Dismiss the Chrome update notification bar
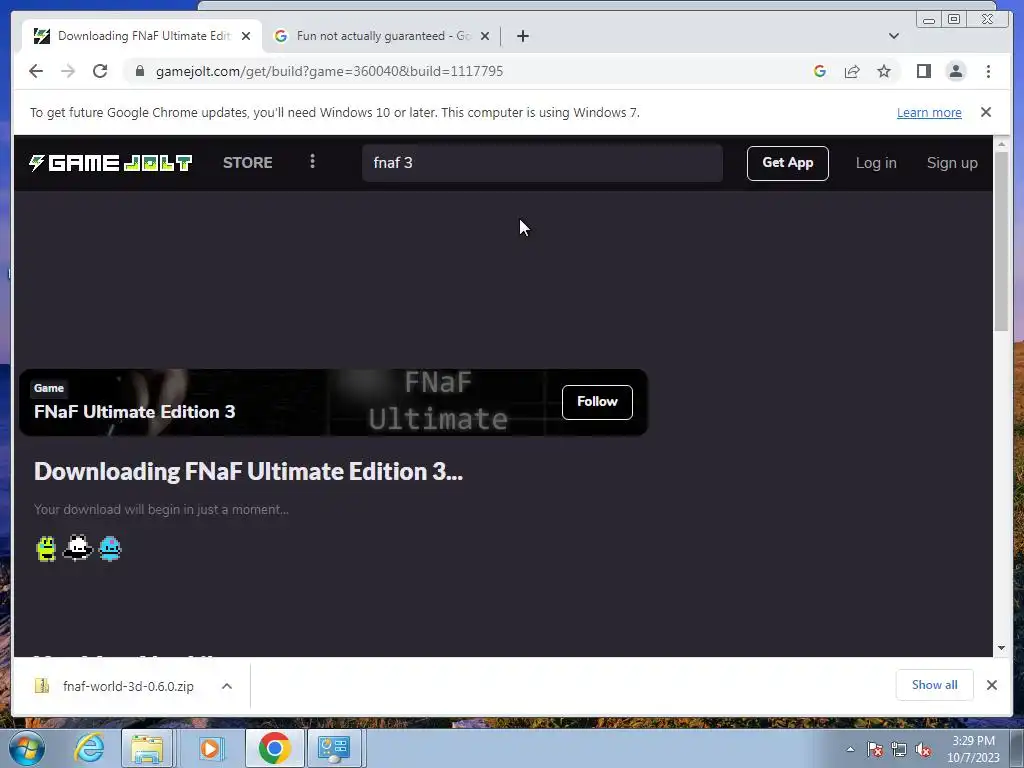 (x=986, y=112)
